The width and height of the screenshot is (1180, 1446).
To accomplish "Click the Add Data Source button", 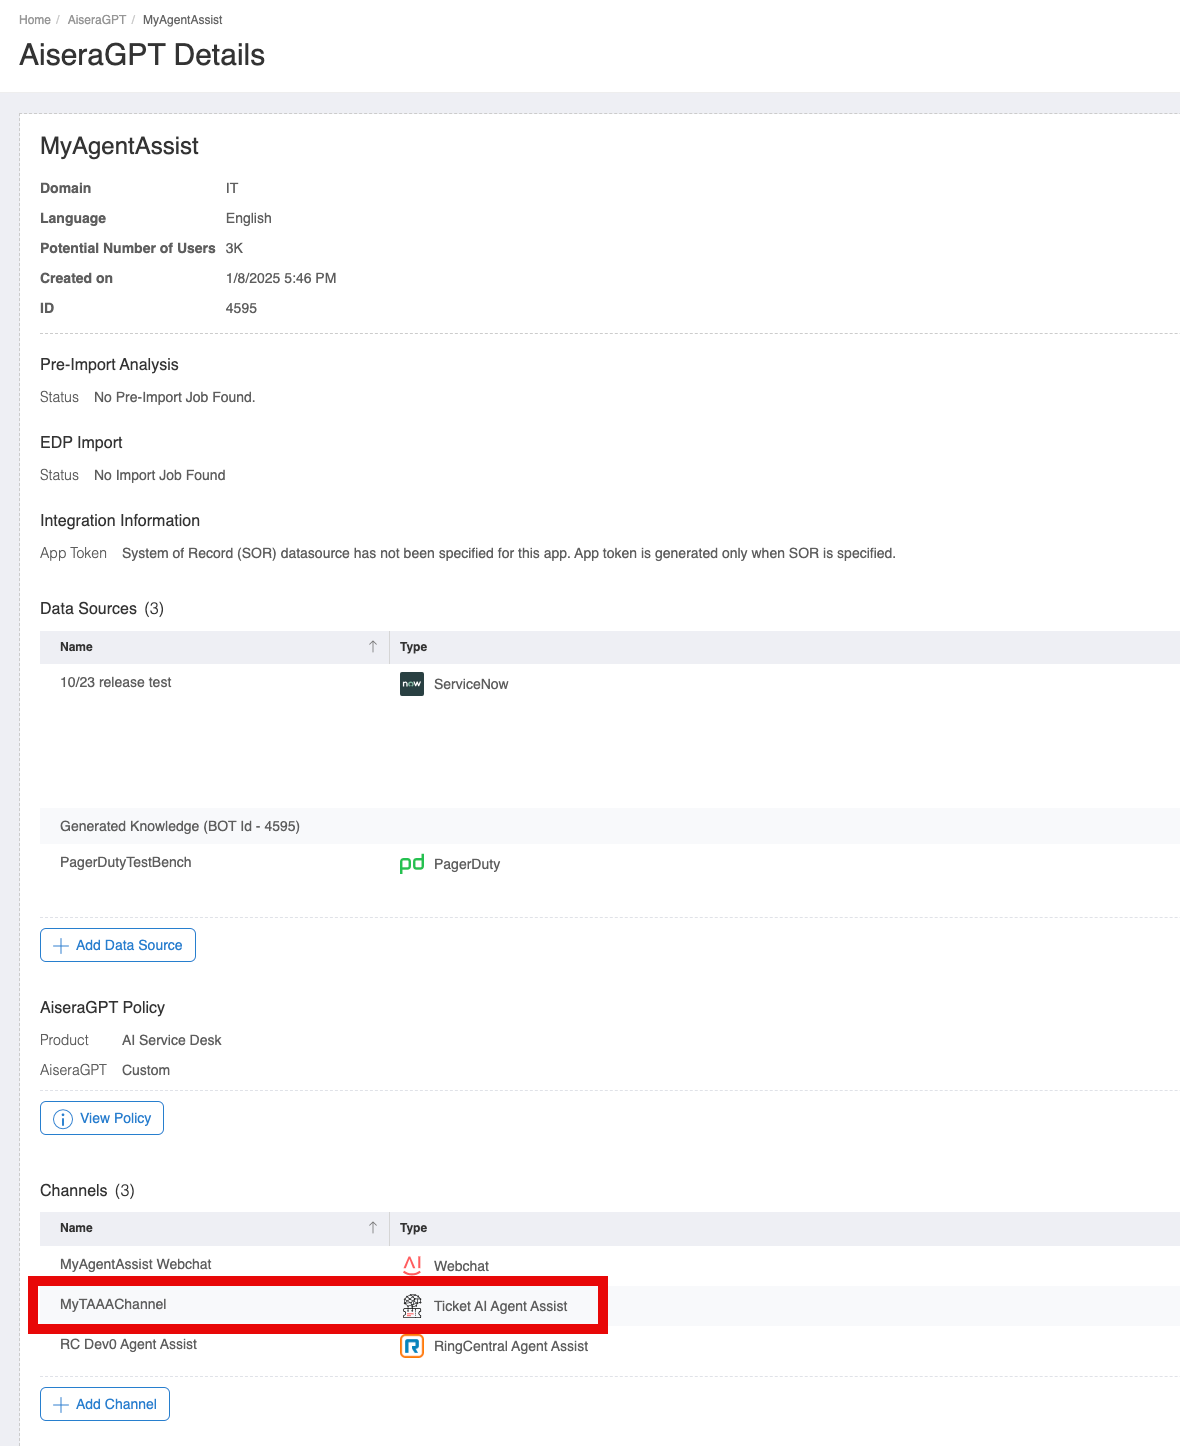I will [x=118, y=945].
